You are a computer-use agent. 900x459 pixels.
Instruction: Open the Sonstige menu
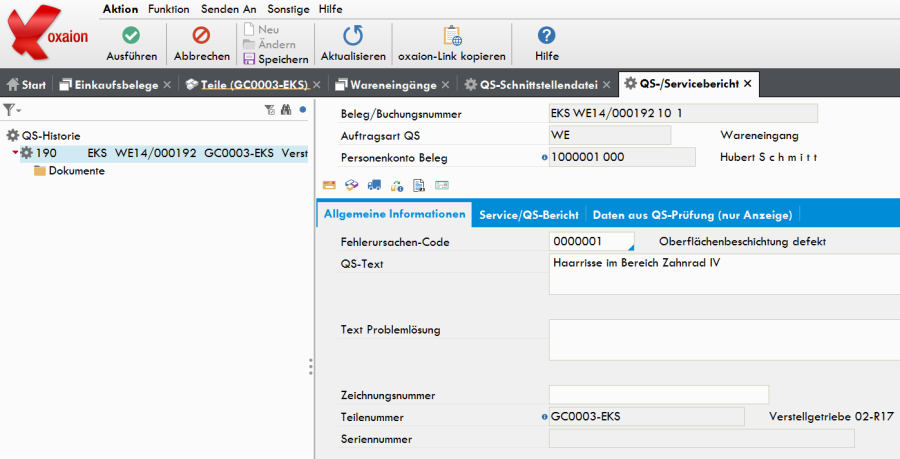(288, 9)
